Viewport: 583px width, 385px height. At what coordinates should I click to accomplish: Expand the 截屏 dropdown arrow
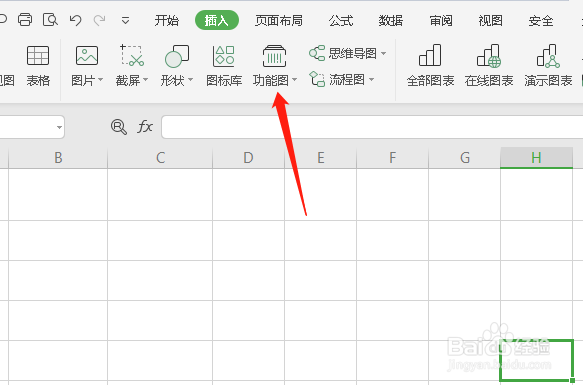pyautogui.click(x=145, y=80)
